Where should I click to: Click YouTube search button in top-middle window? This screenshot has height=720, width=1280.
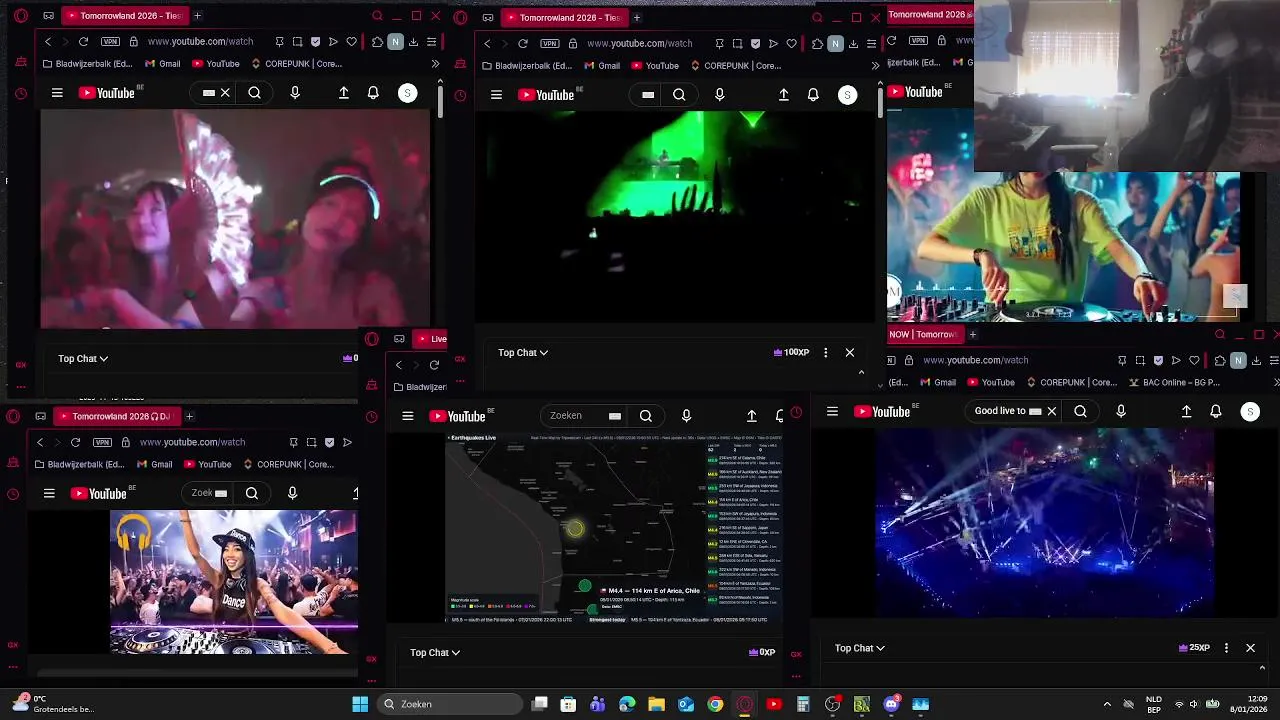coord(679,95)
